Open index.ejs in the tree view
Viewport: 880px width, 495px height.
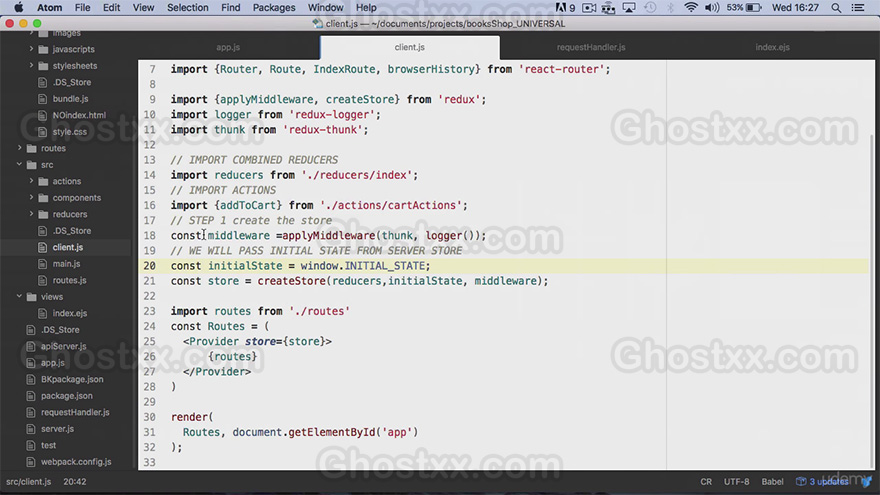(x=70, y=313)
